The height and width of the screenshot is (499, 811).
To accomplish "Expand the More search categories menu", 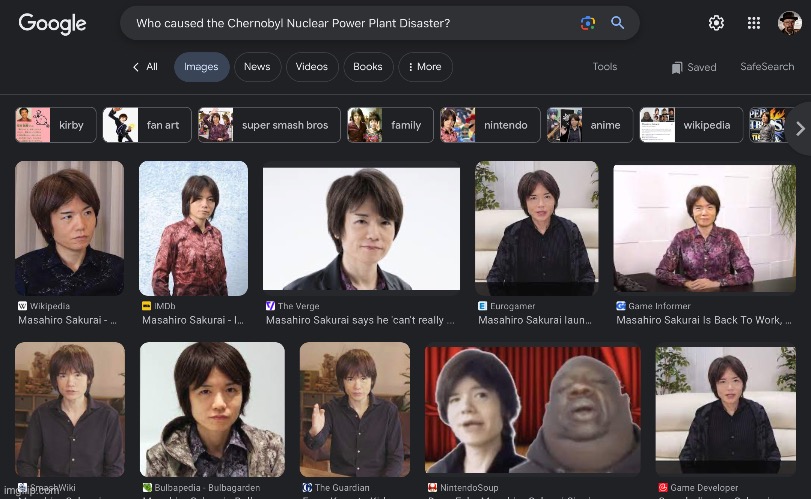I will coord(425,67).
